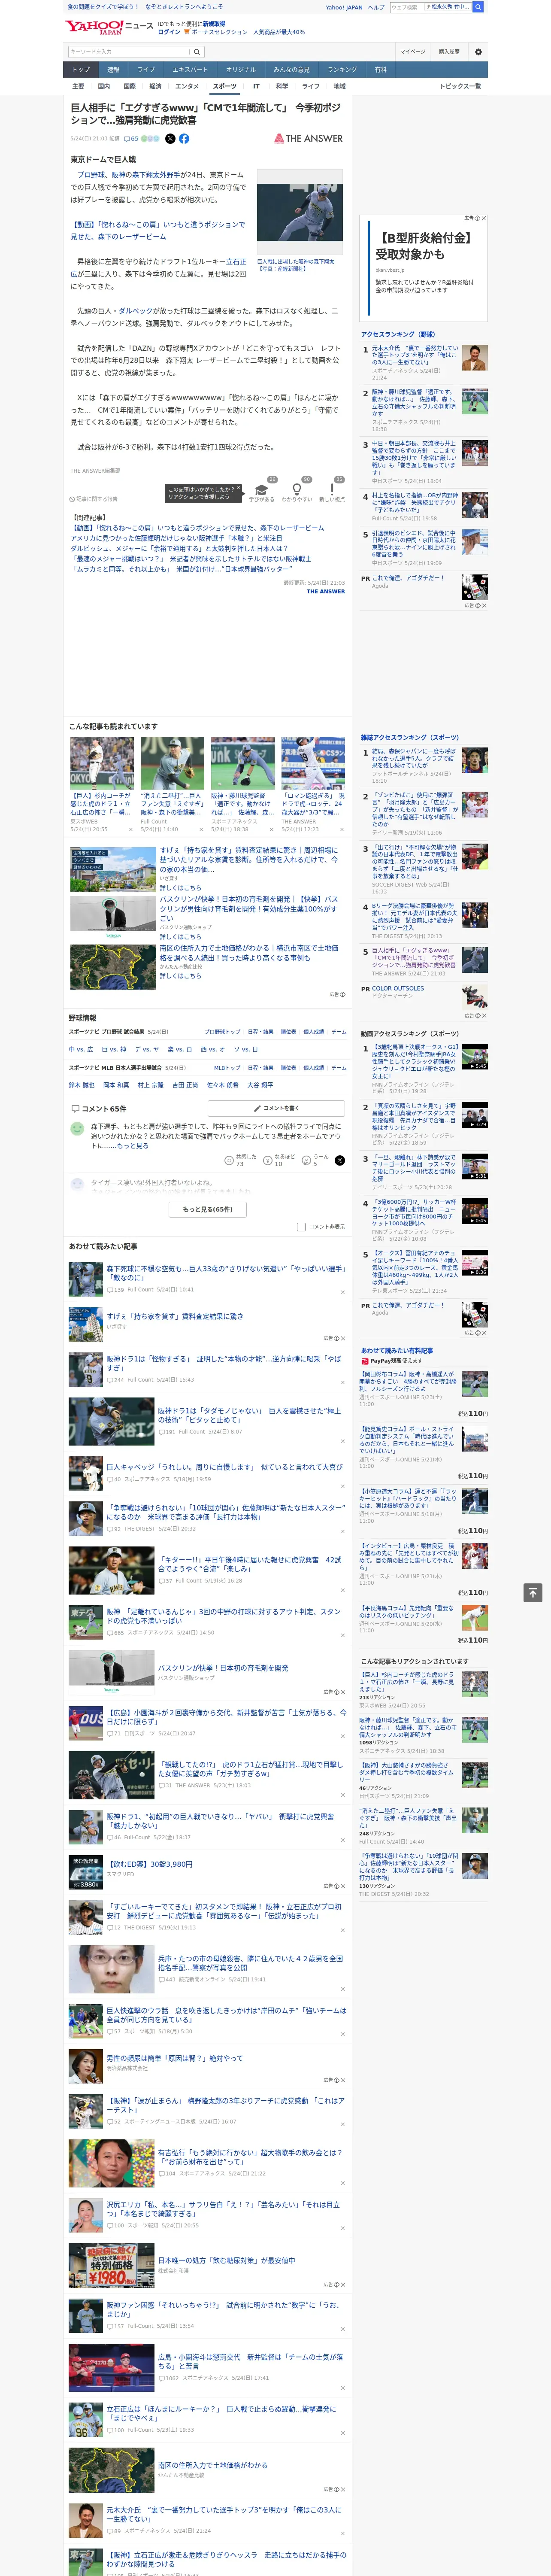Image resolution: width=551 pixels, height=2576 pixels.
Task: Click もっと見る(65件) comments button
Action: (x=208, y=1209)
